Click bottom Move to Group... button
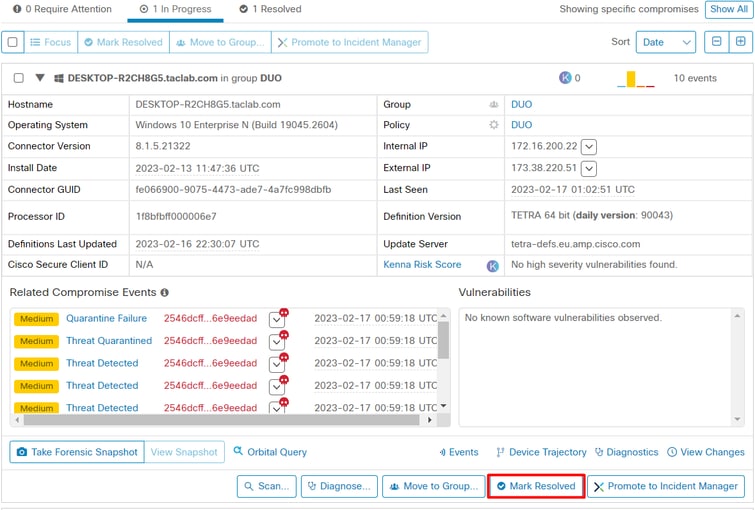 coord(434,486)
